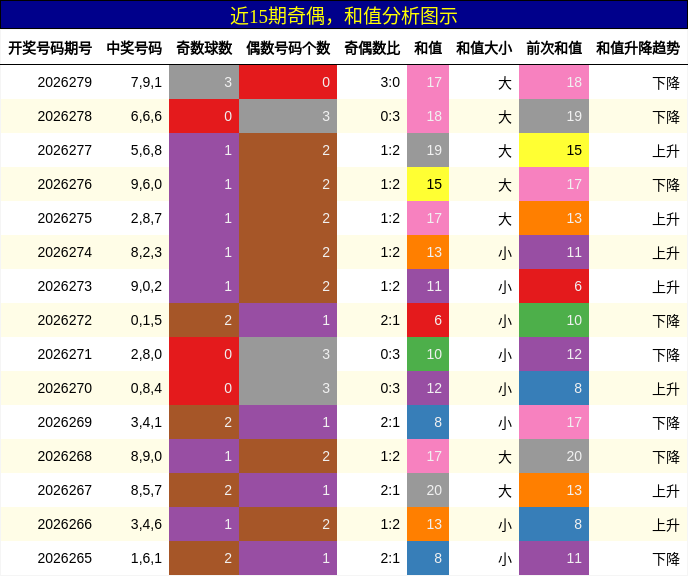Image resolution: width=688 pixels, height=576 pixels.
Task: Click gray sum cell 20 in row 2026267
Action: (x=428, y=490)
